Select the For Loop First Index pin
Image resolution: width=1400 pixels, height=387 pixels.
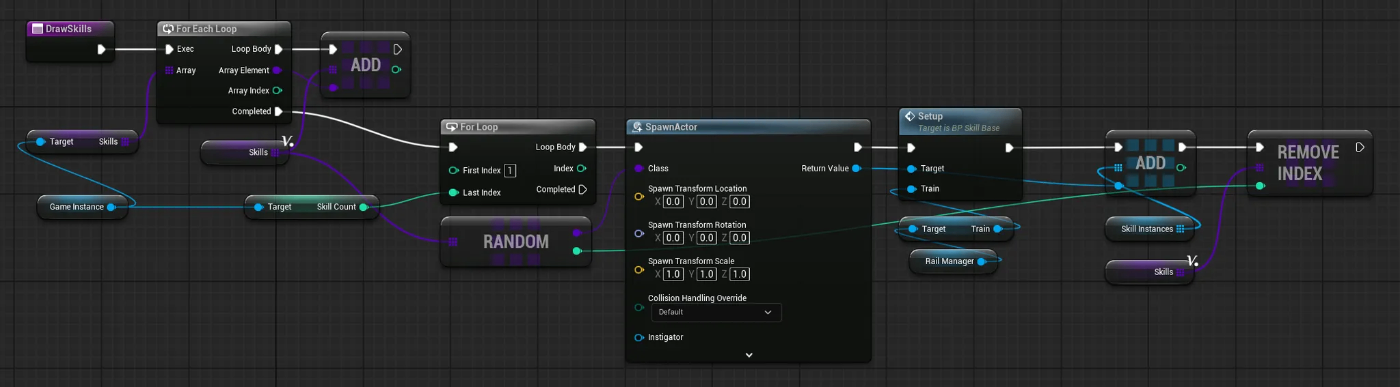(x=454, y=170)
